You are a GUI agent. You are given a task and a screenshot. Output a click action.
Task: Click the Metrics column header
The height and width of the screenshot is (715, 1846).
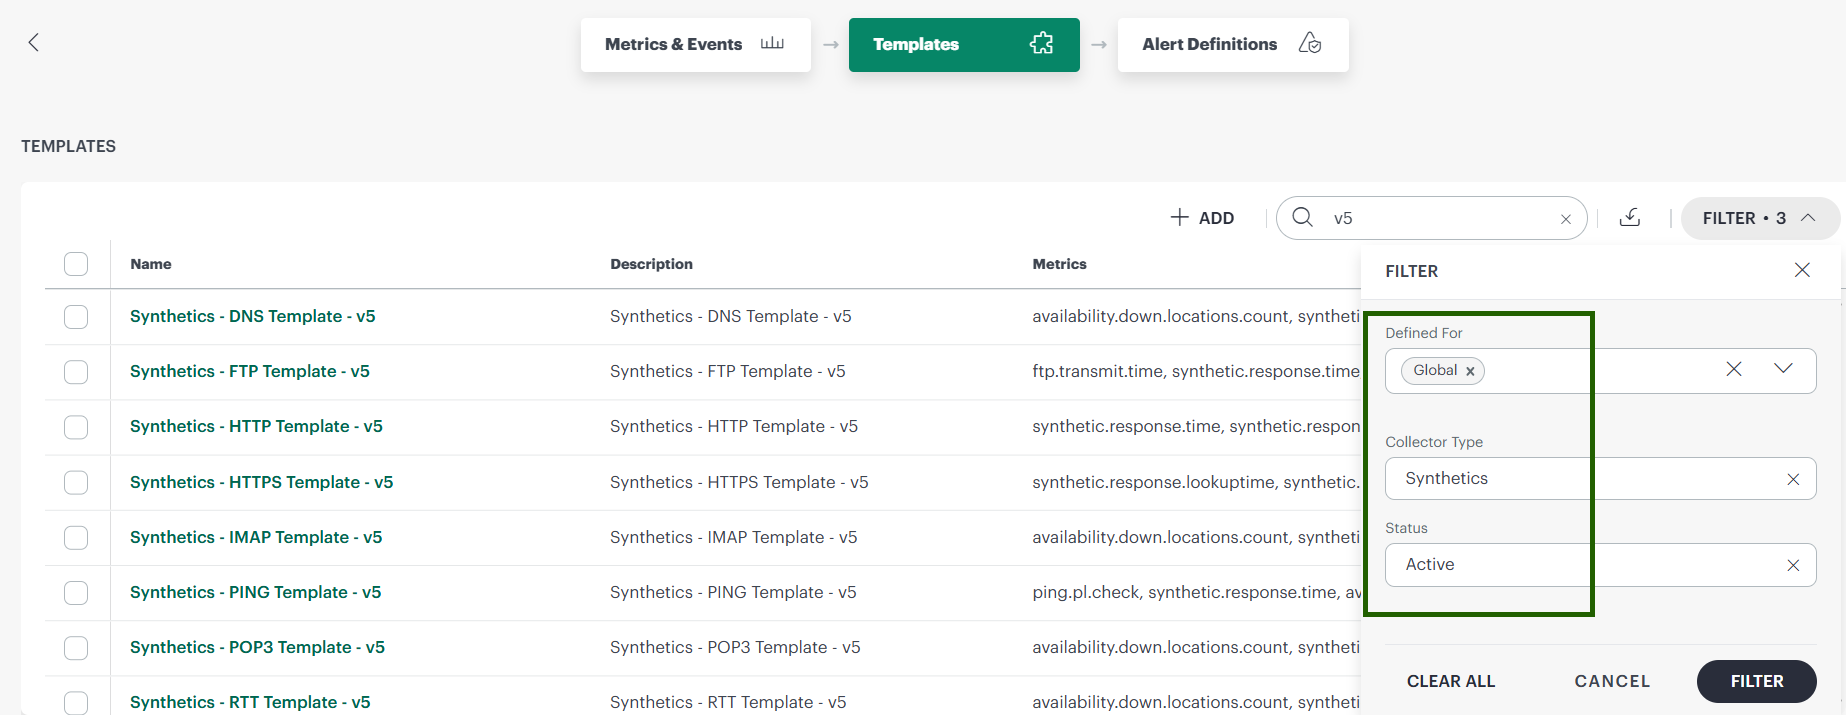click(x=1059, y=264)
